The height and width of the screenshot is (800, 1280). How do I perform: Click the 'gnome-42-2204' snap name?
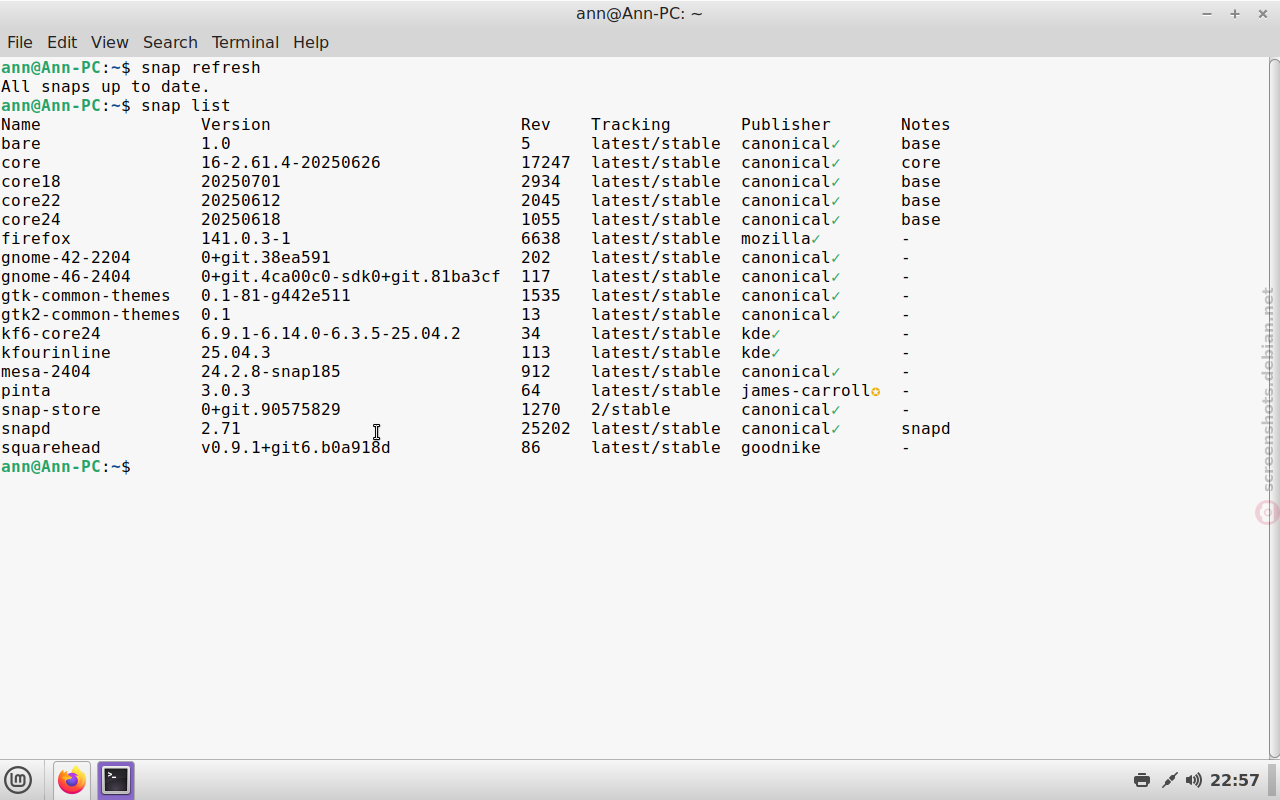pyautogui.click(x=66, y=257)
